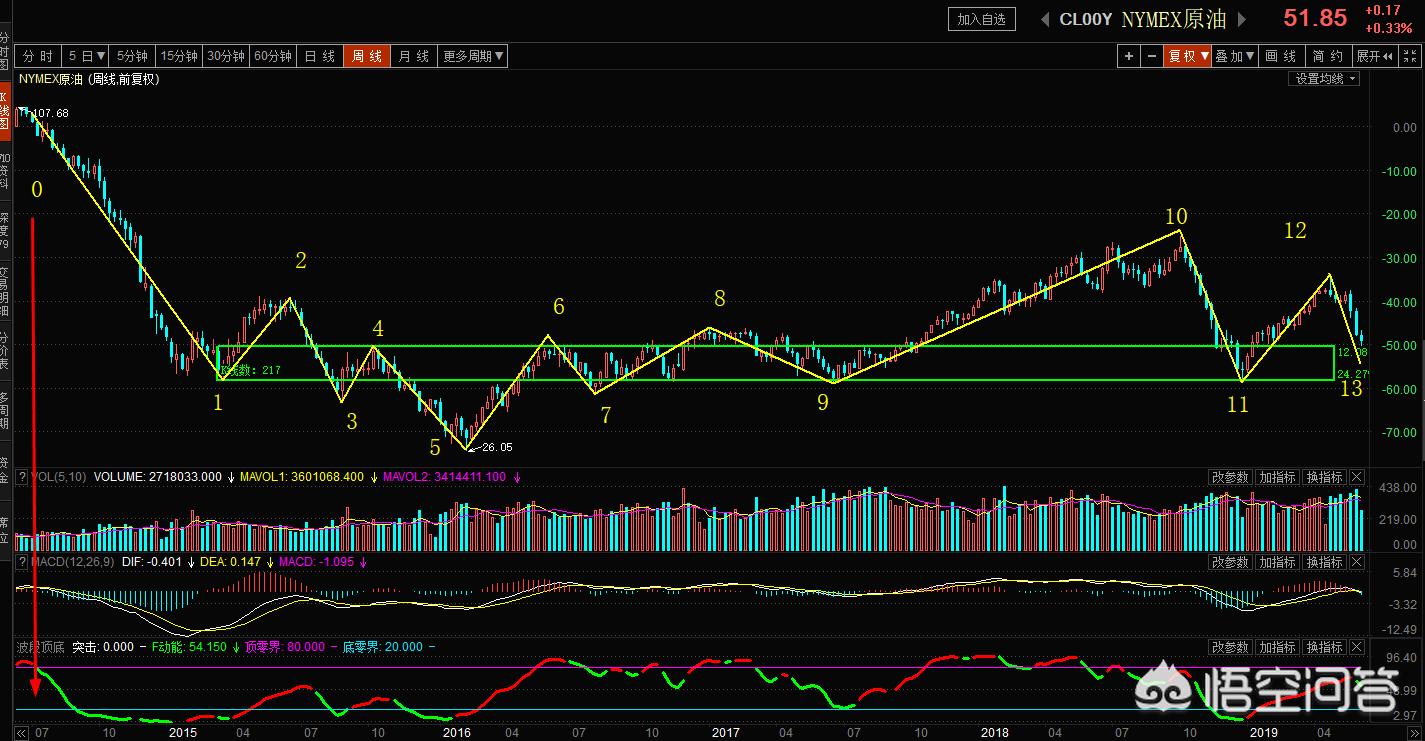Switch to 分时 intraday view
Screen dimensions: 1425x741
pyautogui.click(x=38, y=57)
